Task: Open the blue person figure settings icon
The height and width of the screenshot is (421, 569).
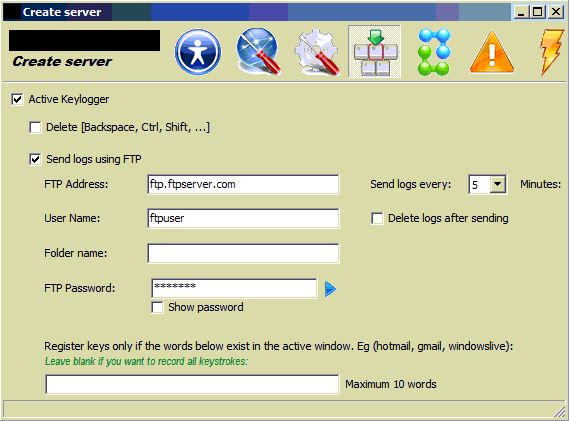Action: tap(198, 52)
